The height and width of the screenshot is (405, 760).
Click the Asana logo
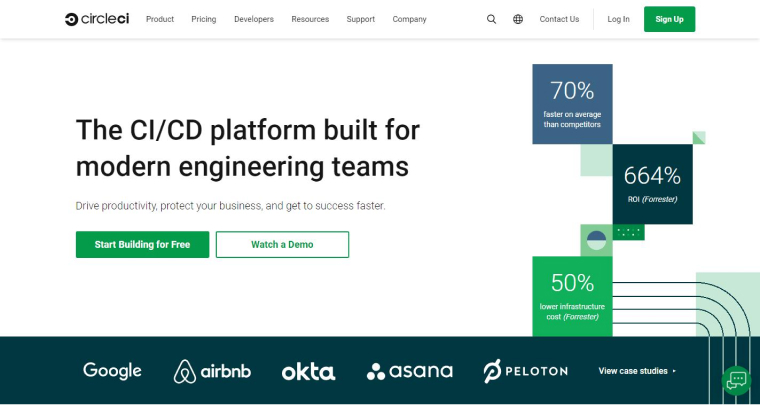pyautogui.click(x=410, y=372)
